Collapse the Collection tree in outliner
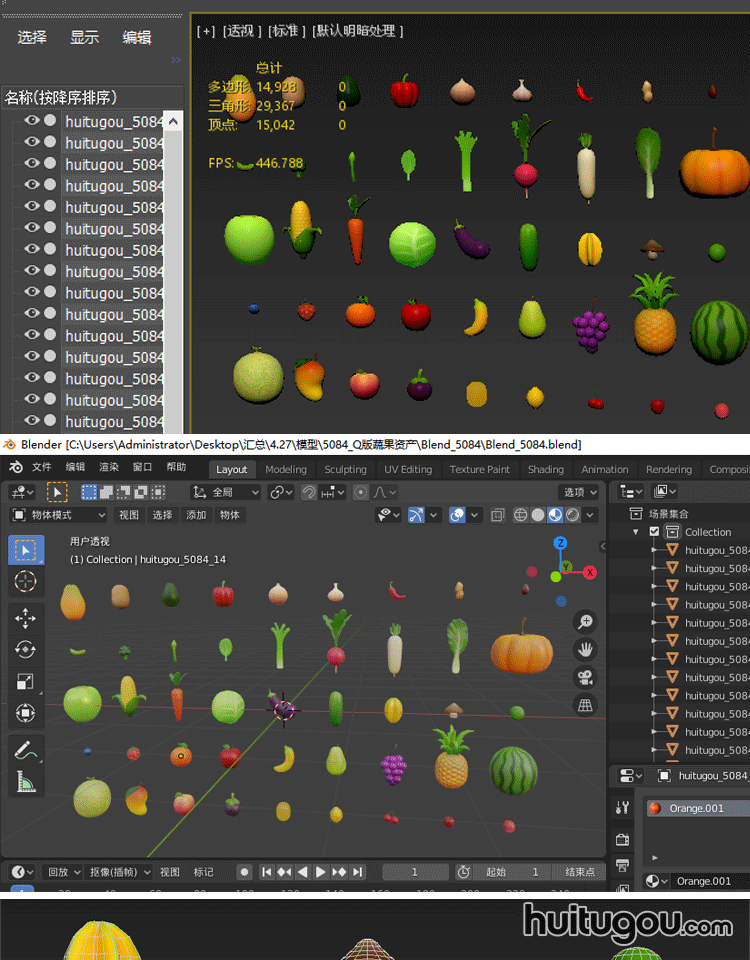Image resolution: width=750 pixels, height=960 pixels. point(635,532)
